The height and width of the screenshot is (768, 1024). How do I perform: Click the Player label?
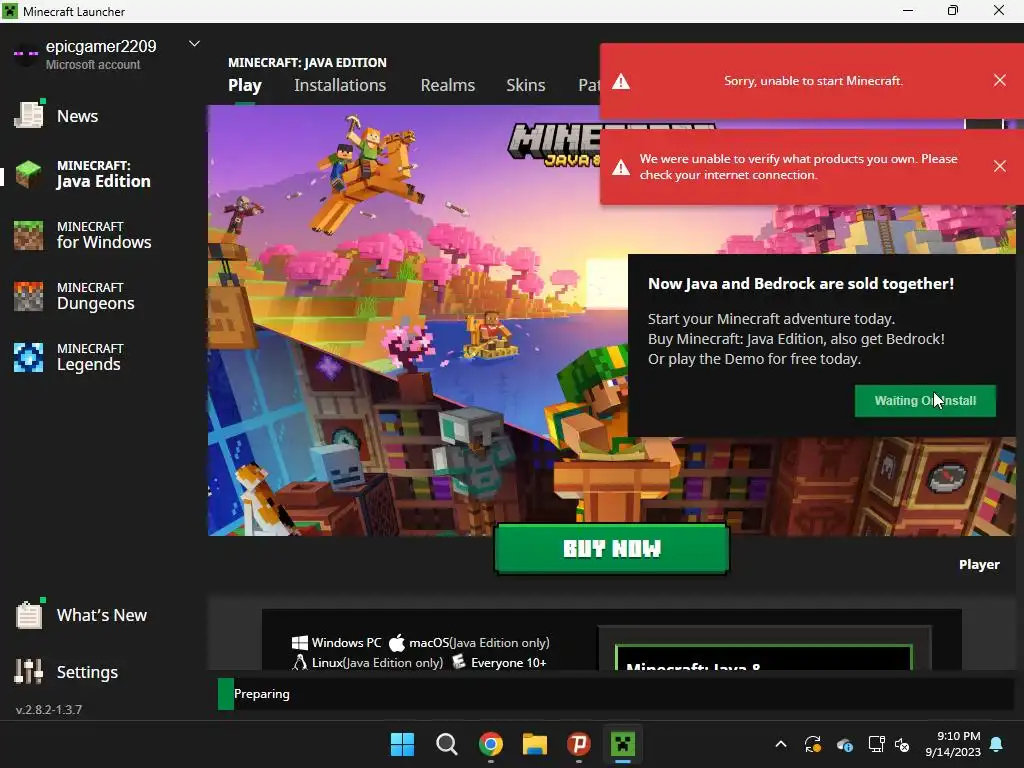tap(979, 564)
